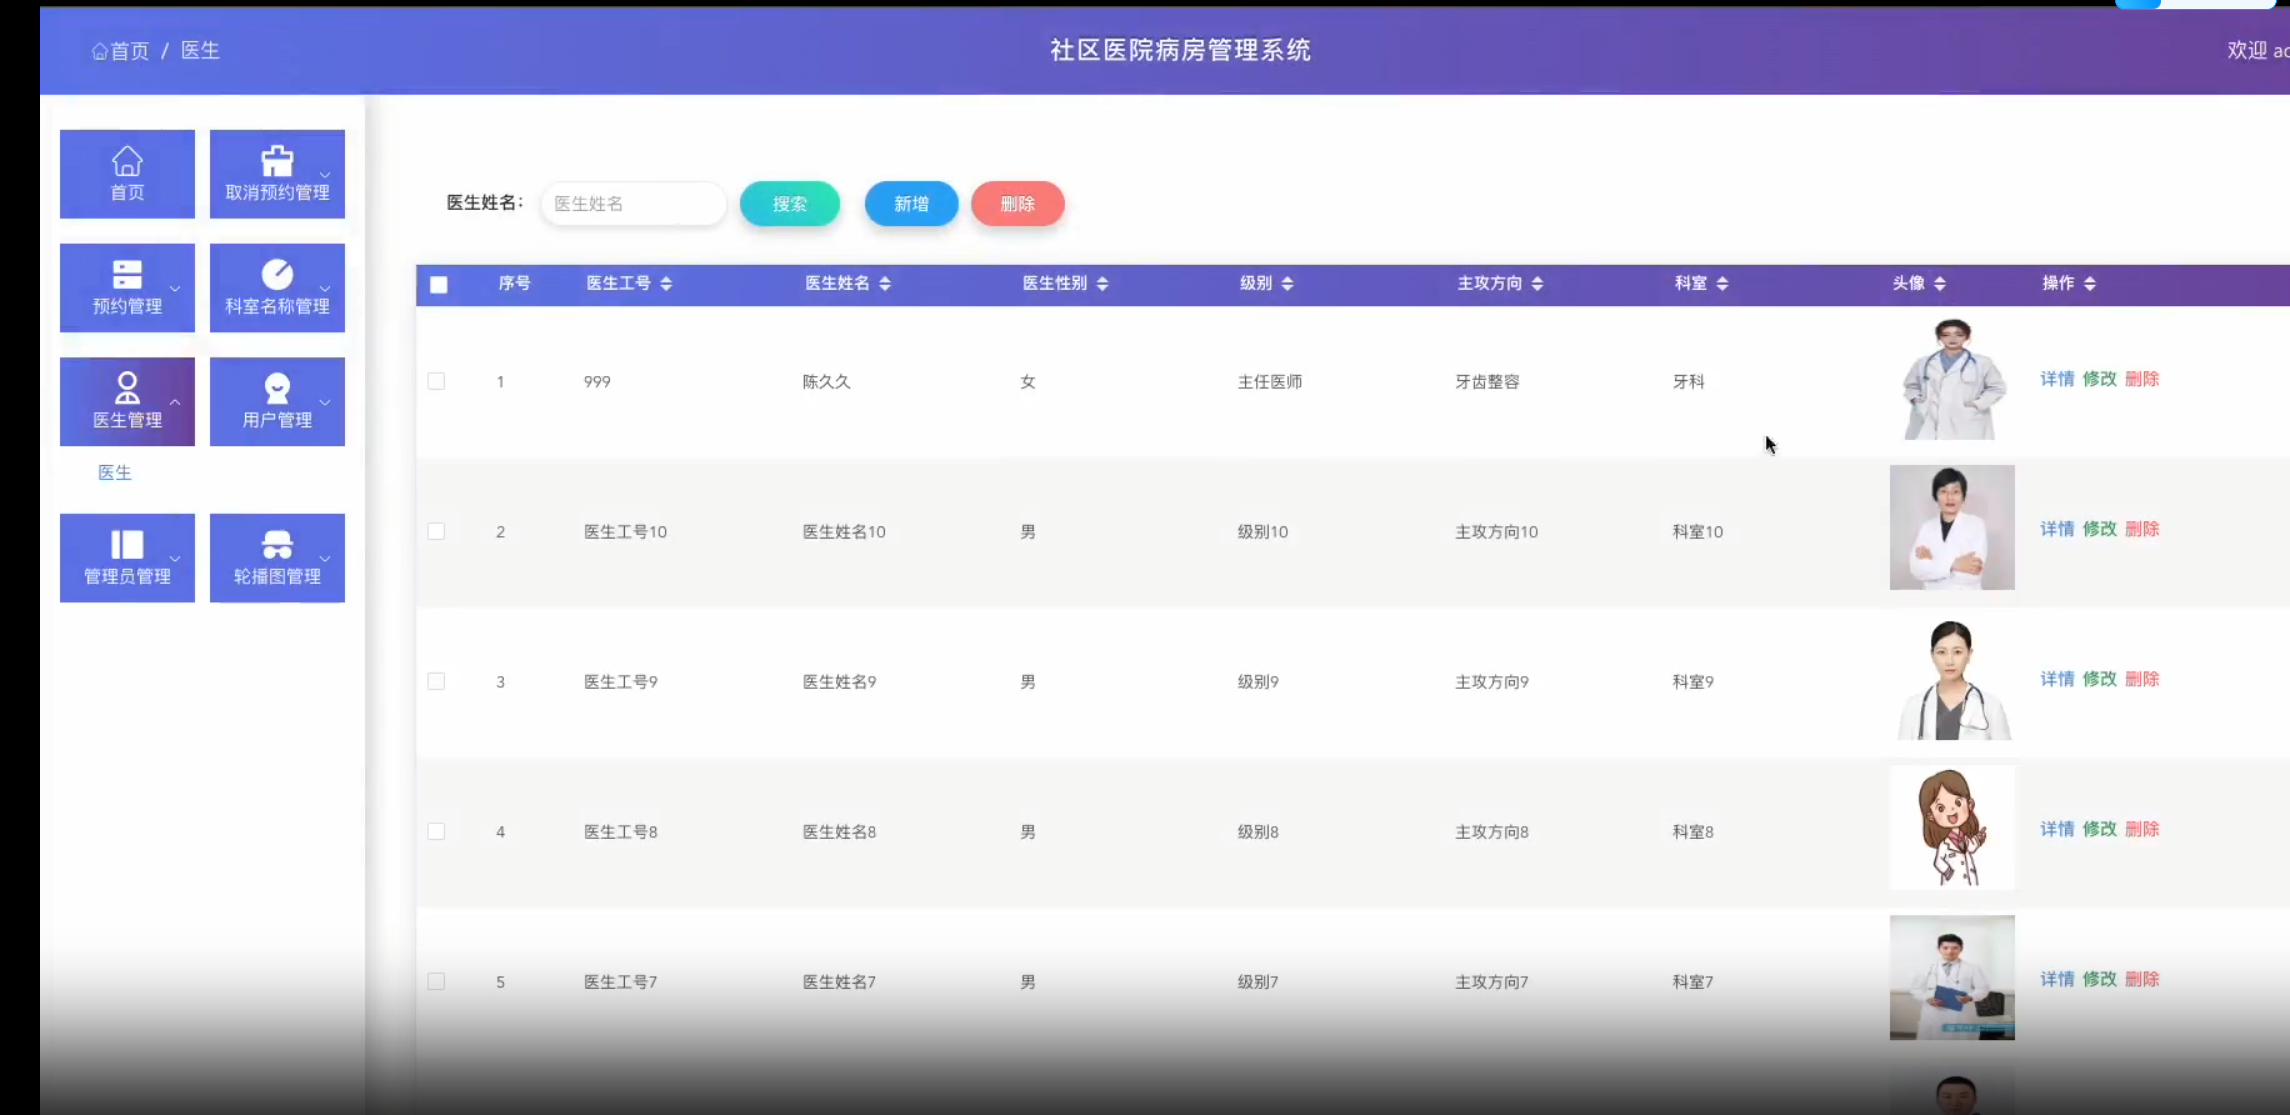Collapse the 医生管理 menu chevron
Viewport: 2290px width, 1115px height.
tap(175, 402)
